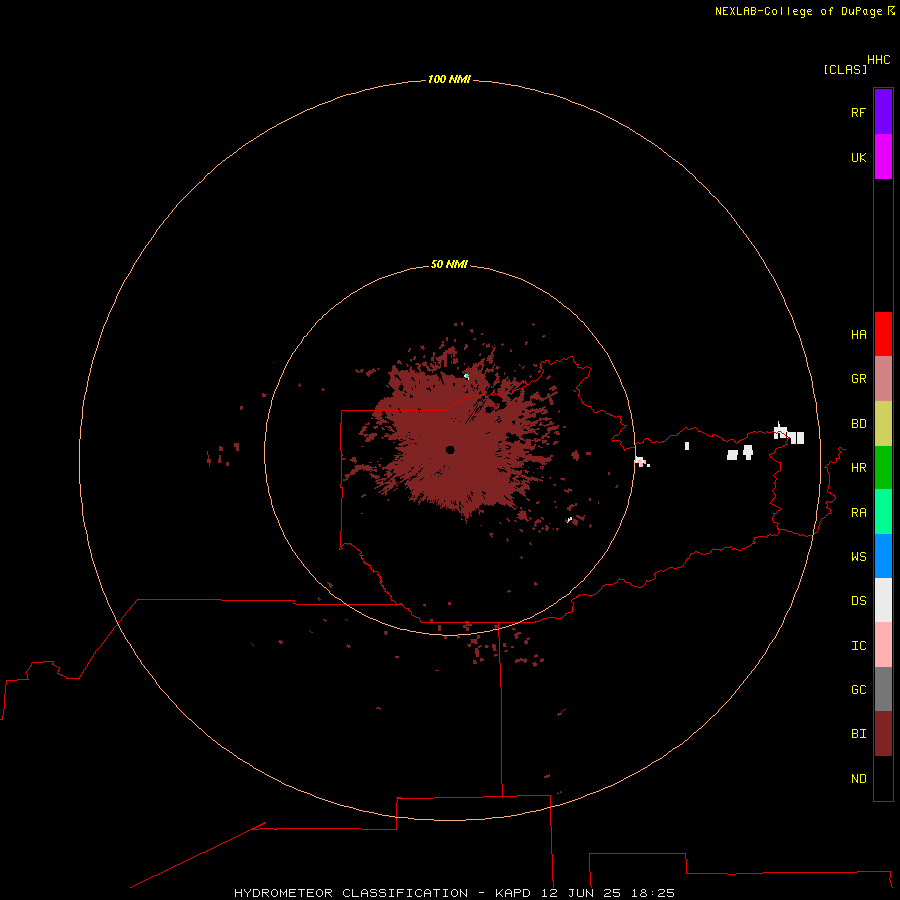Click the WS legend label

[x=858, y=557]
